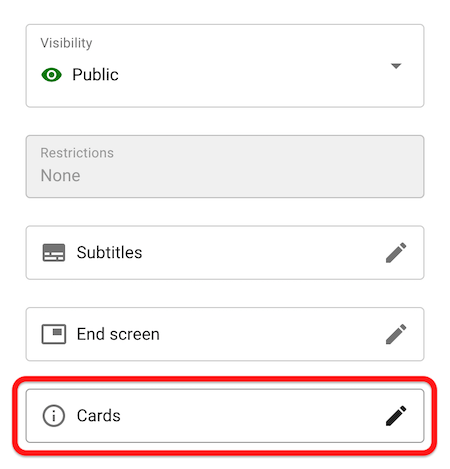
Task: Click the End screen layout icon
Action: click(x=54, y=334)
